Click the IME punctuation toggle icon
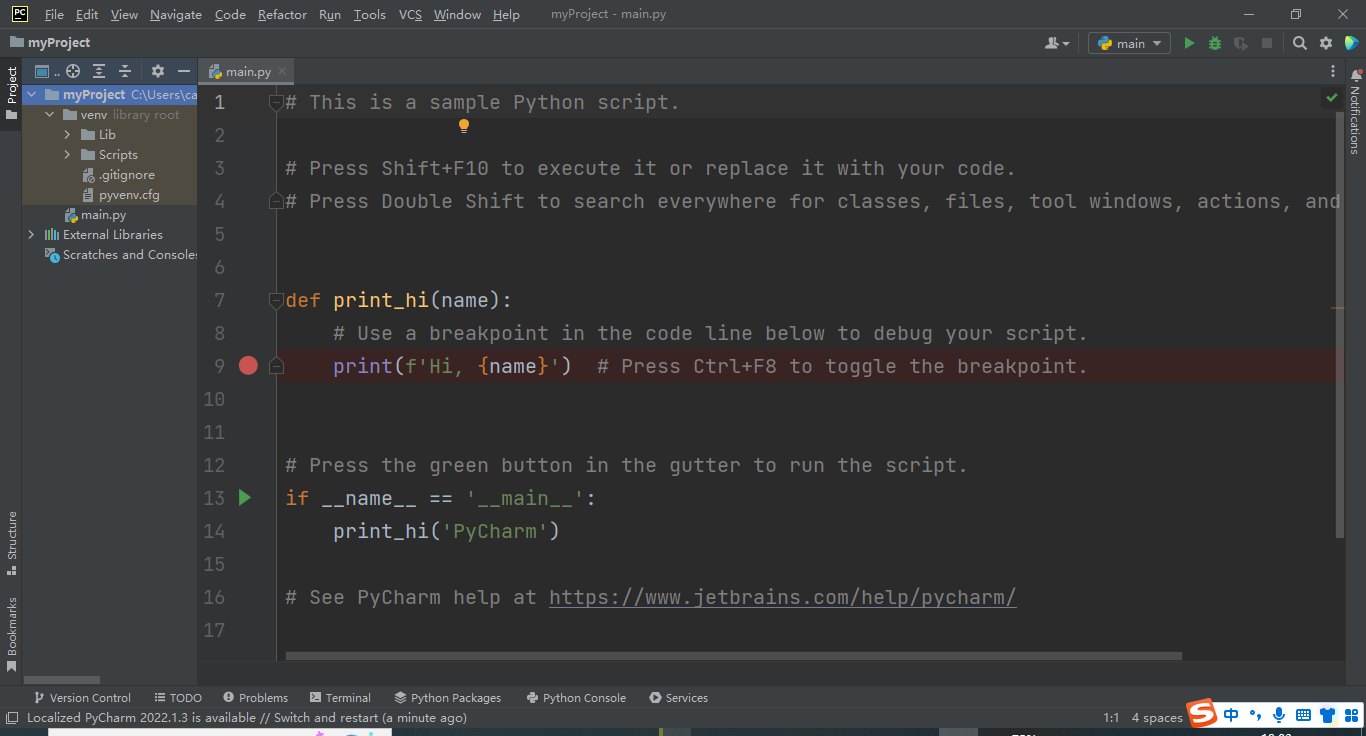The width and height of the screenshot is (1366, 736). (1255, 715)
